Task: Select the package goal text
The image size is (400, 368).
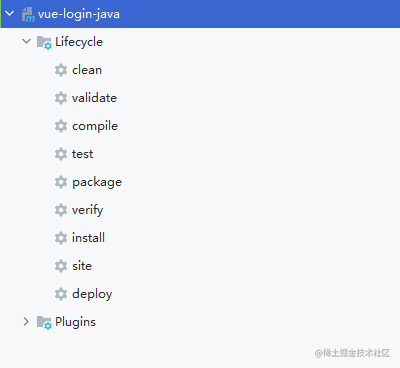Action: click(x=97, y=182)
